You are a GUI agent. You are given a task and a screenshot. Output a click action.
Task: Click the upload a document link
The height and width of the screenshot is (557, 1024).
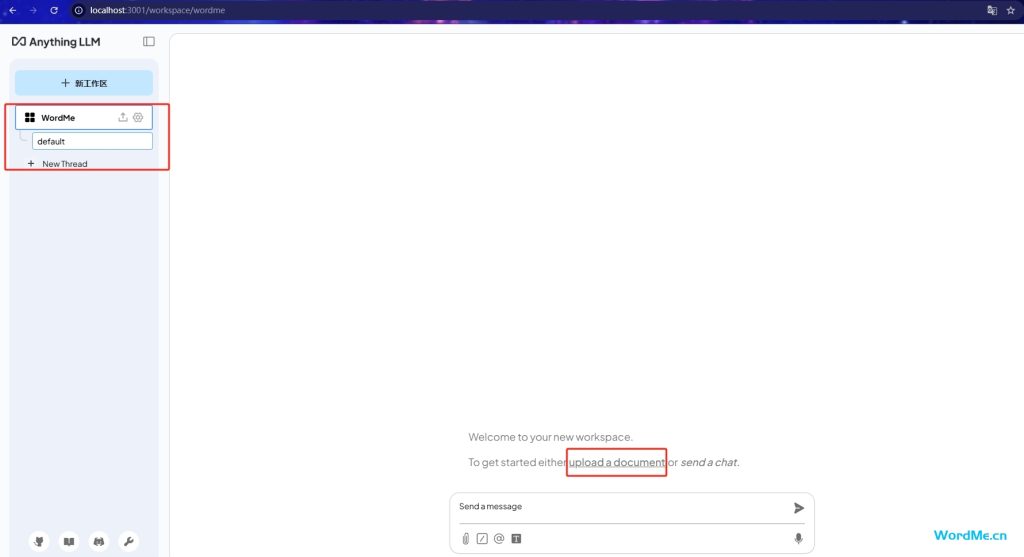(616, 462)
